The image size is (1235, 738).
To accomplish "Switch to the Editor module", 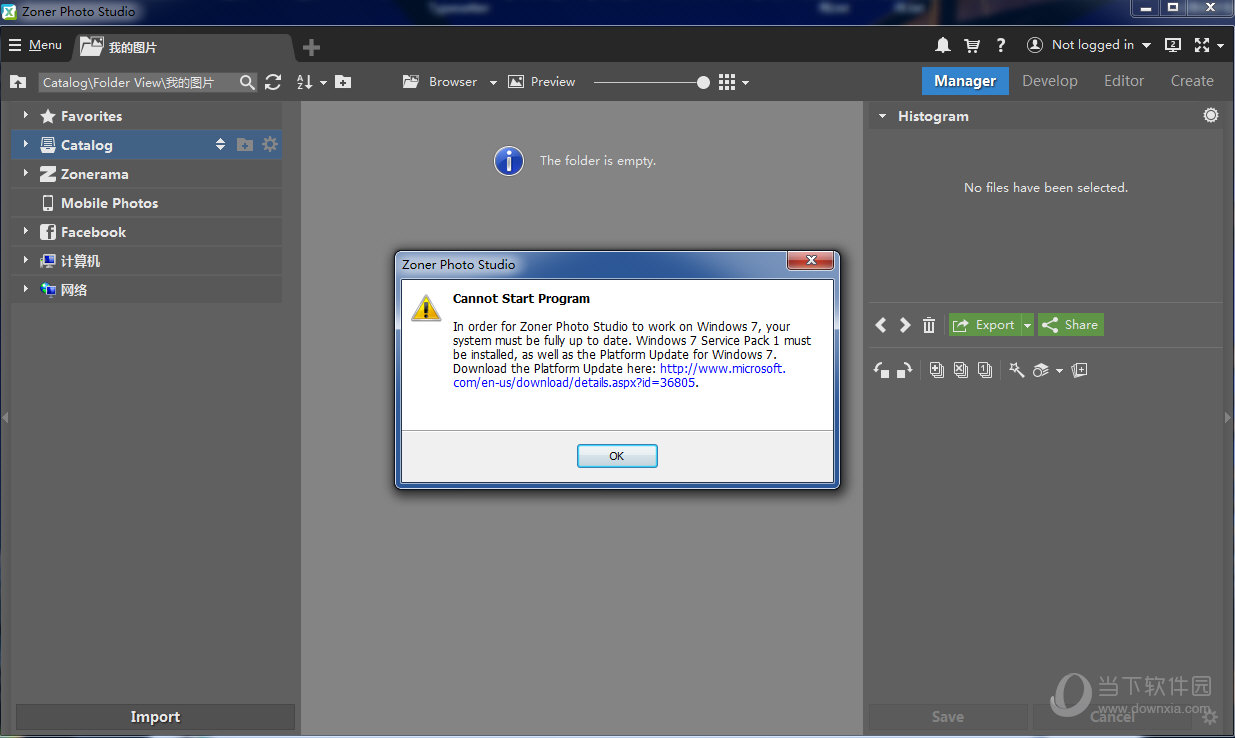I will pos(1124,81).
